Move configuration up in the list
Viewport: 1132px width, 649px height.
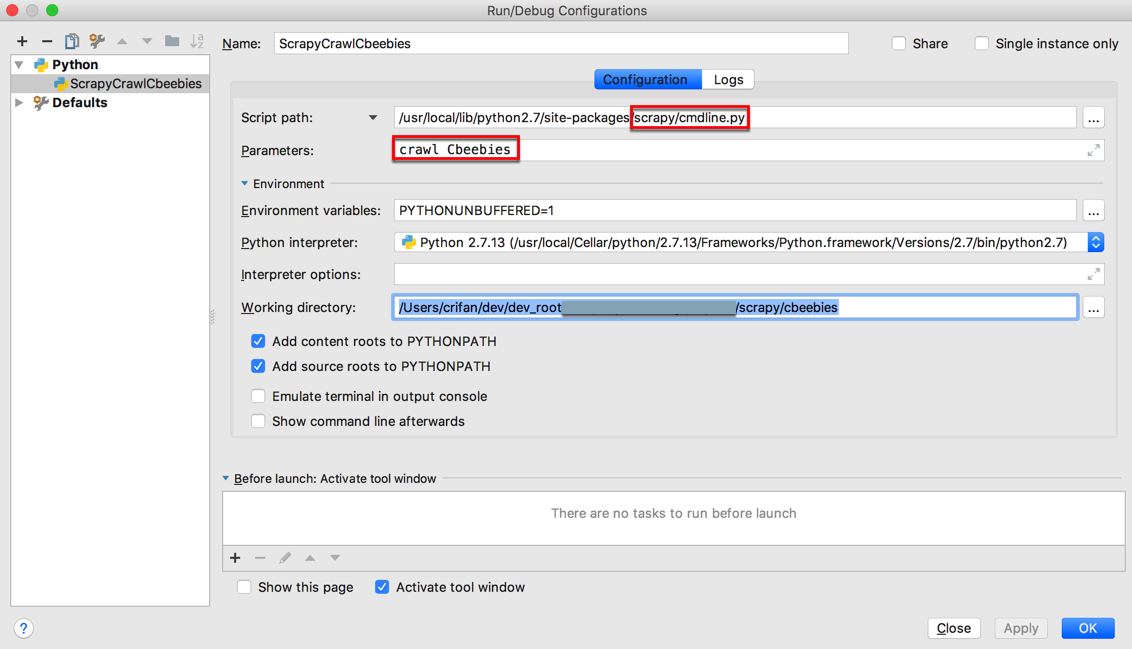pos(122,41)
